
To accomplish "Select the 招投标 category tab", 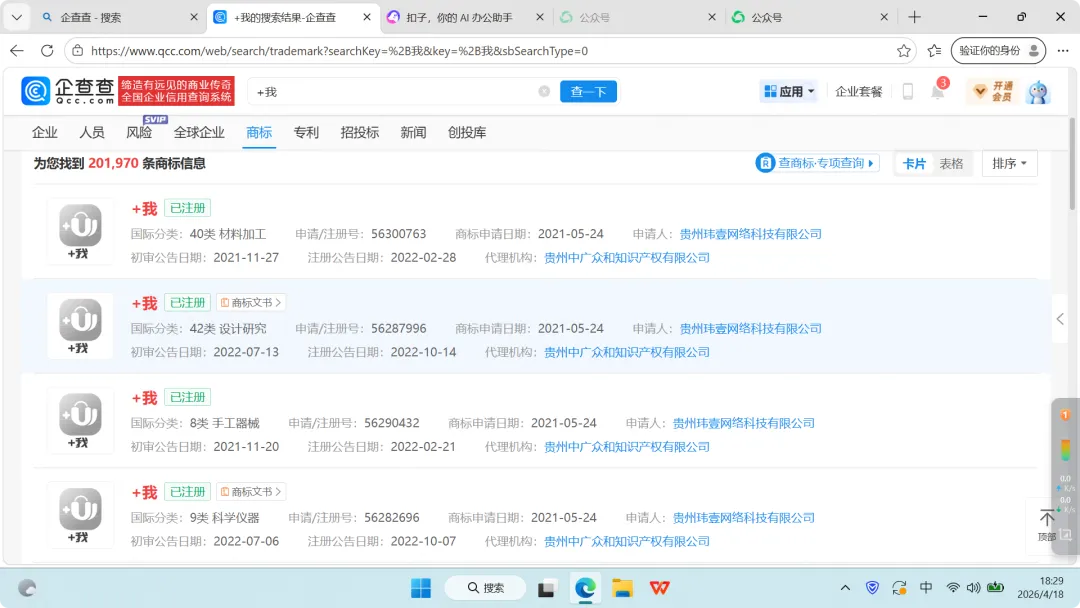I will pos(360,132).
